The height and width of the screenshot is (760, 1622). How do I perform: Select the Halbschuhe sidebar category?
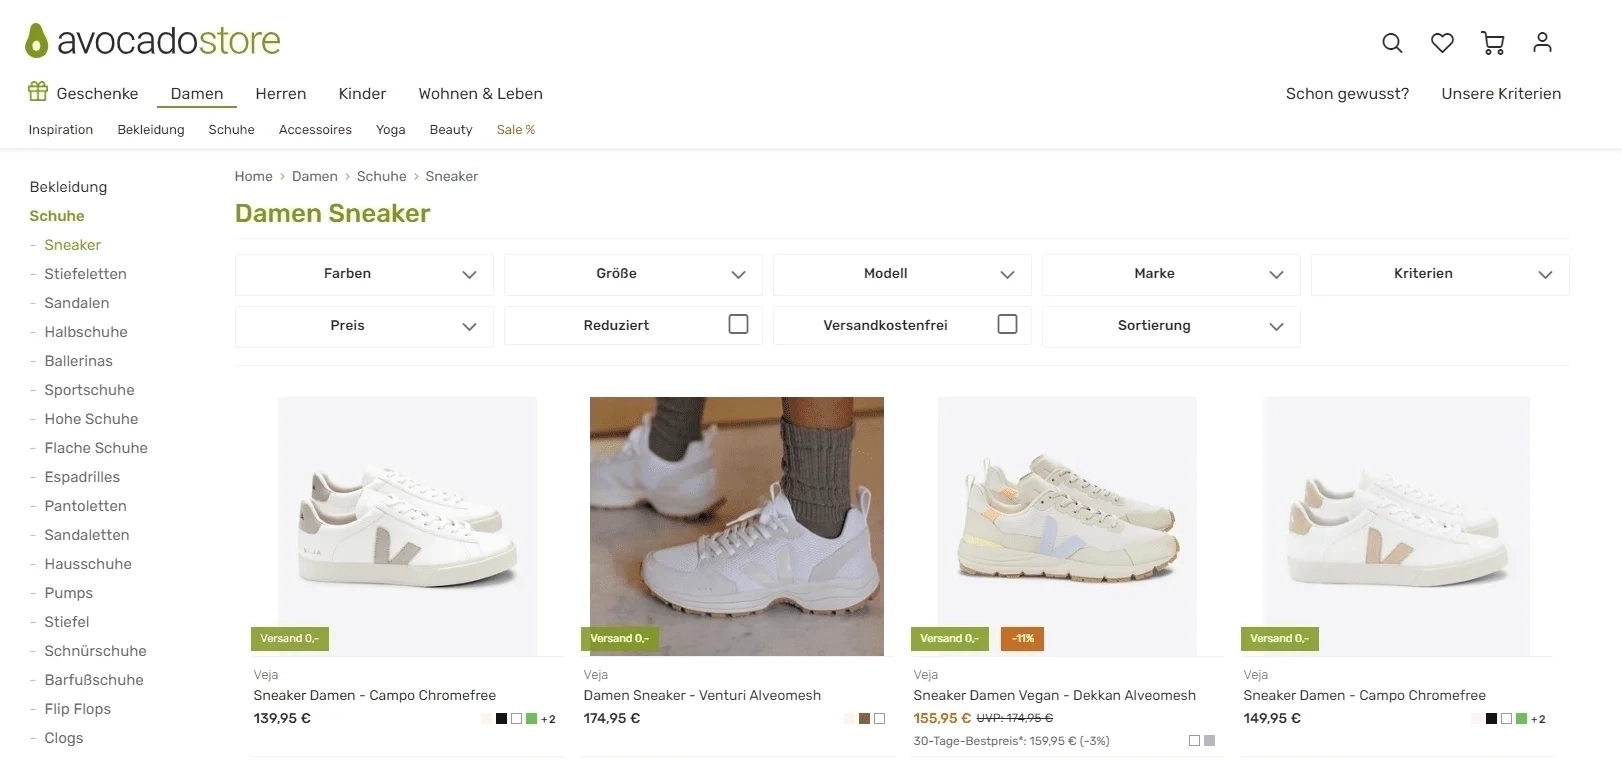click(x=86, y=332)
